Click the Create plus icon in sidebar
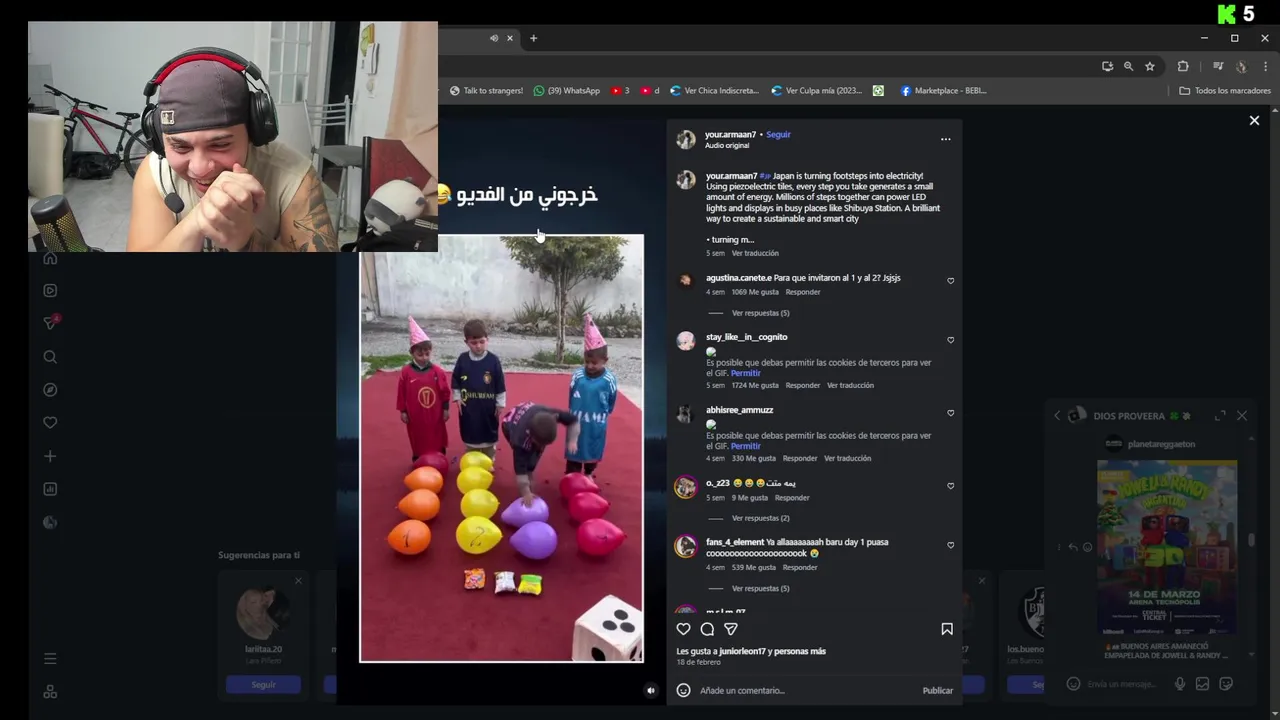Image resolution: width=1280 pixels, height=720 pixels. pos(50,456)
